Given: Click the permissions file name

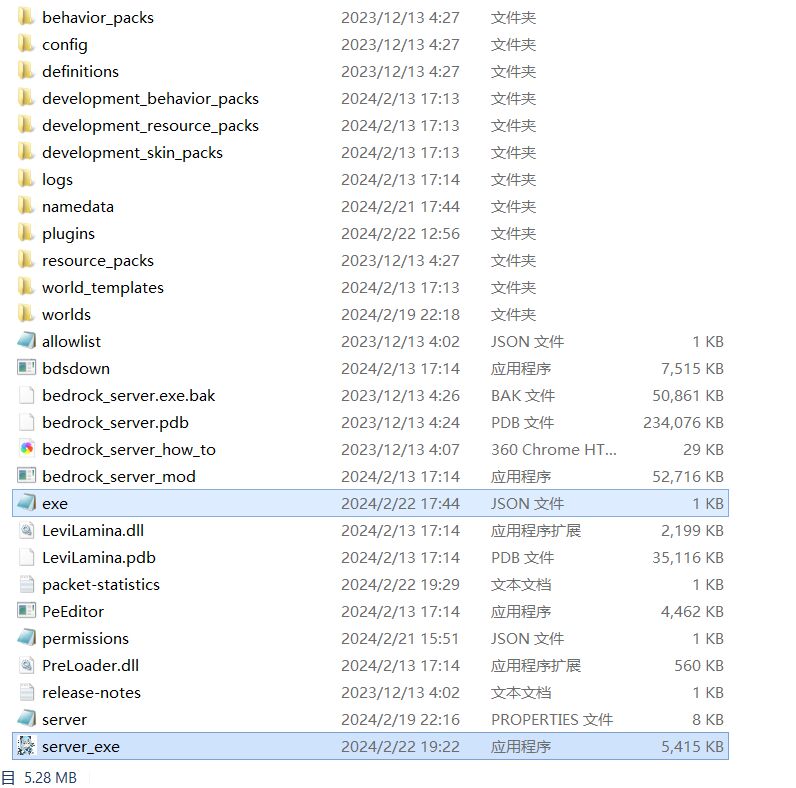Looking at the screenshot, I should (85, 638).
